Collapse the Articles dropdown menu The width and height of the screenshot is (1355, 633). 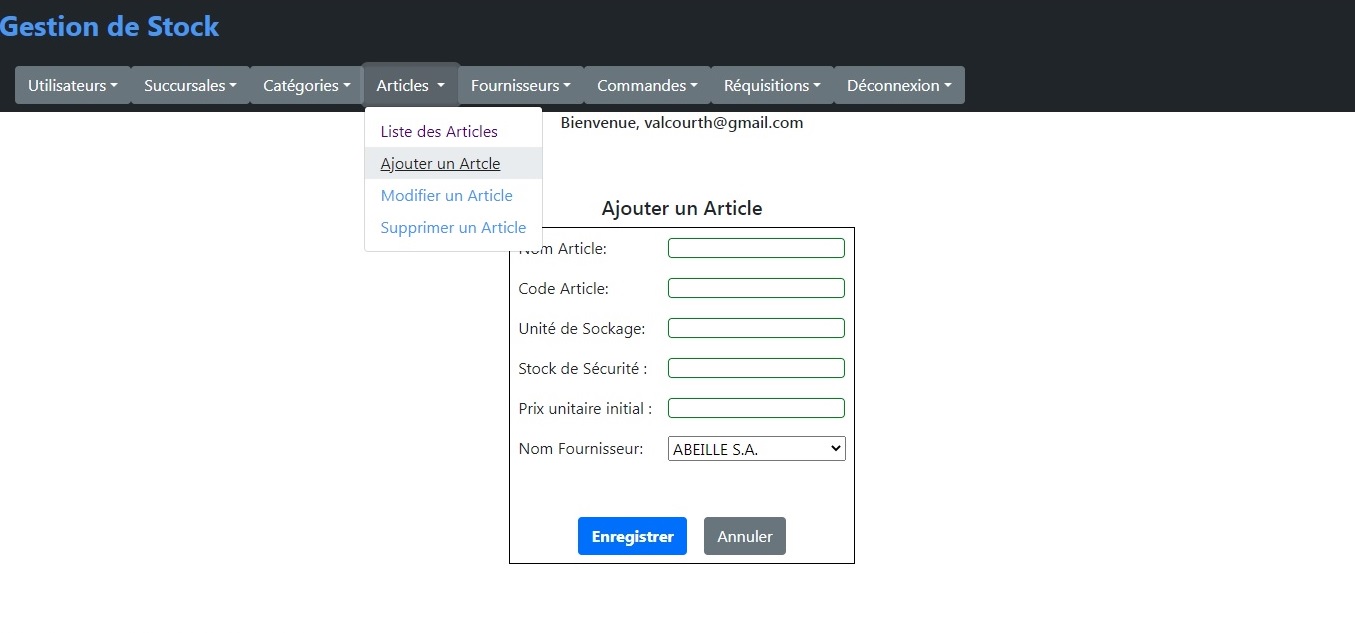click(x=410, y=85)
